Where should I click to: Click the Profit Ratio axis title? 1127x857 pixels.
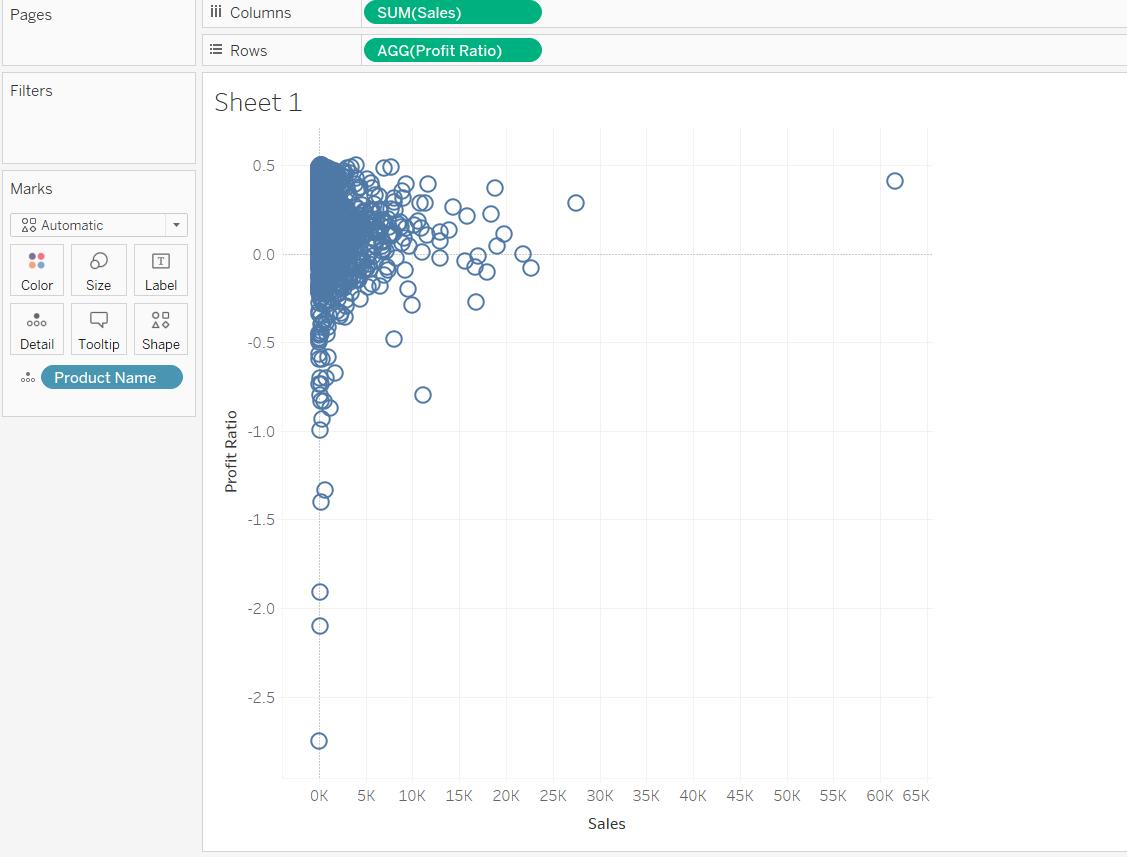tap(231, 451)
